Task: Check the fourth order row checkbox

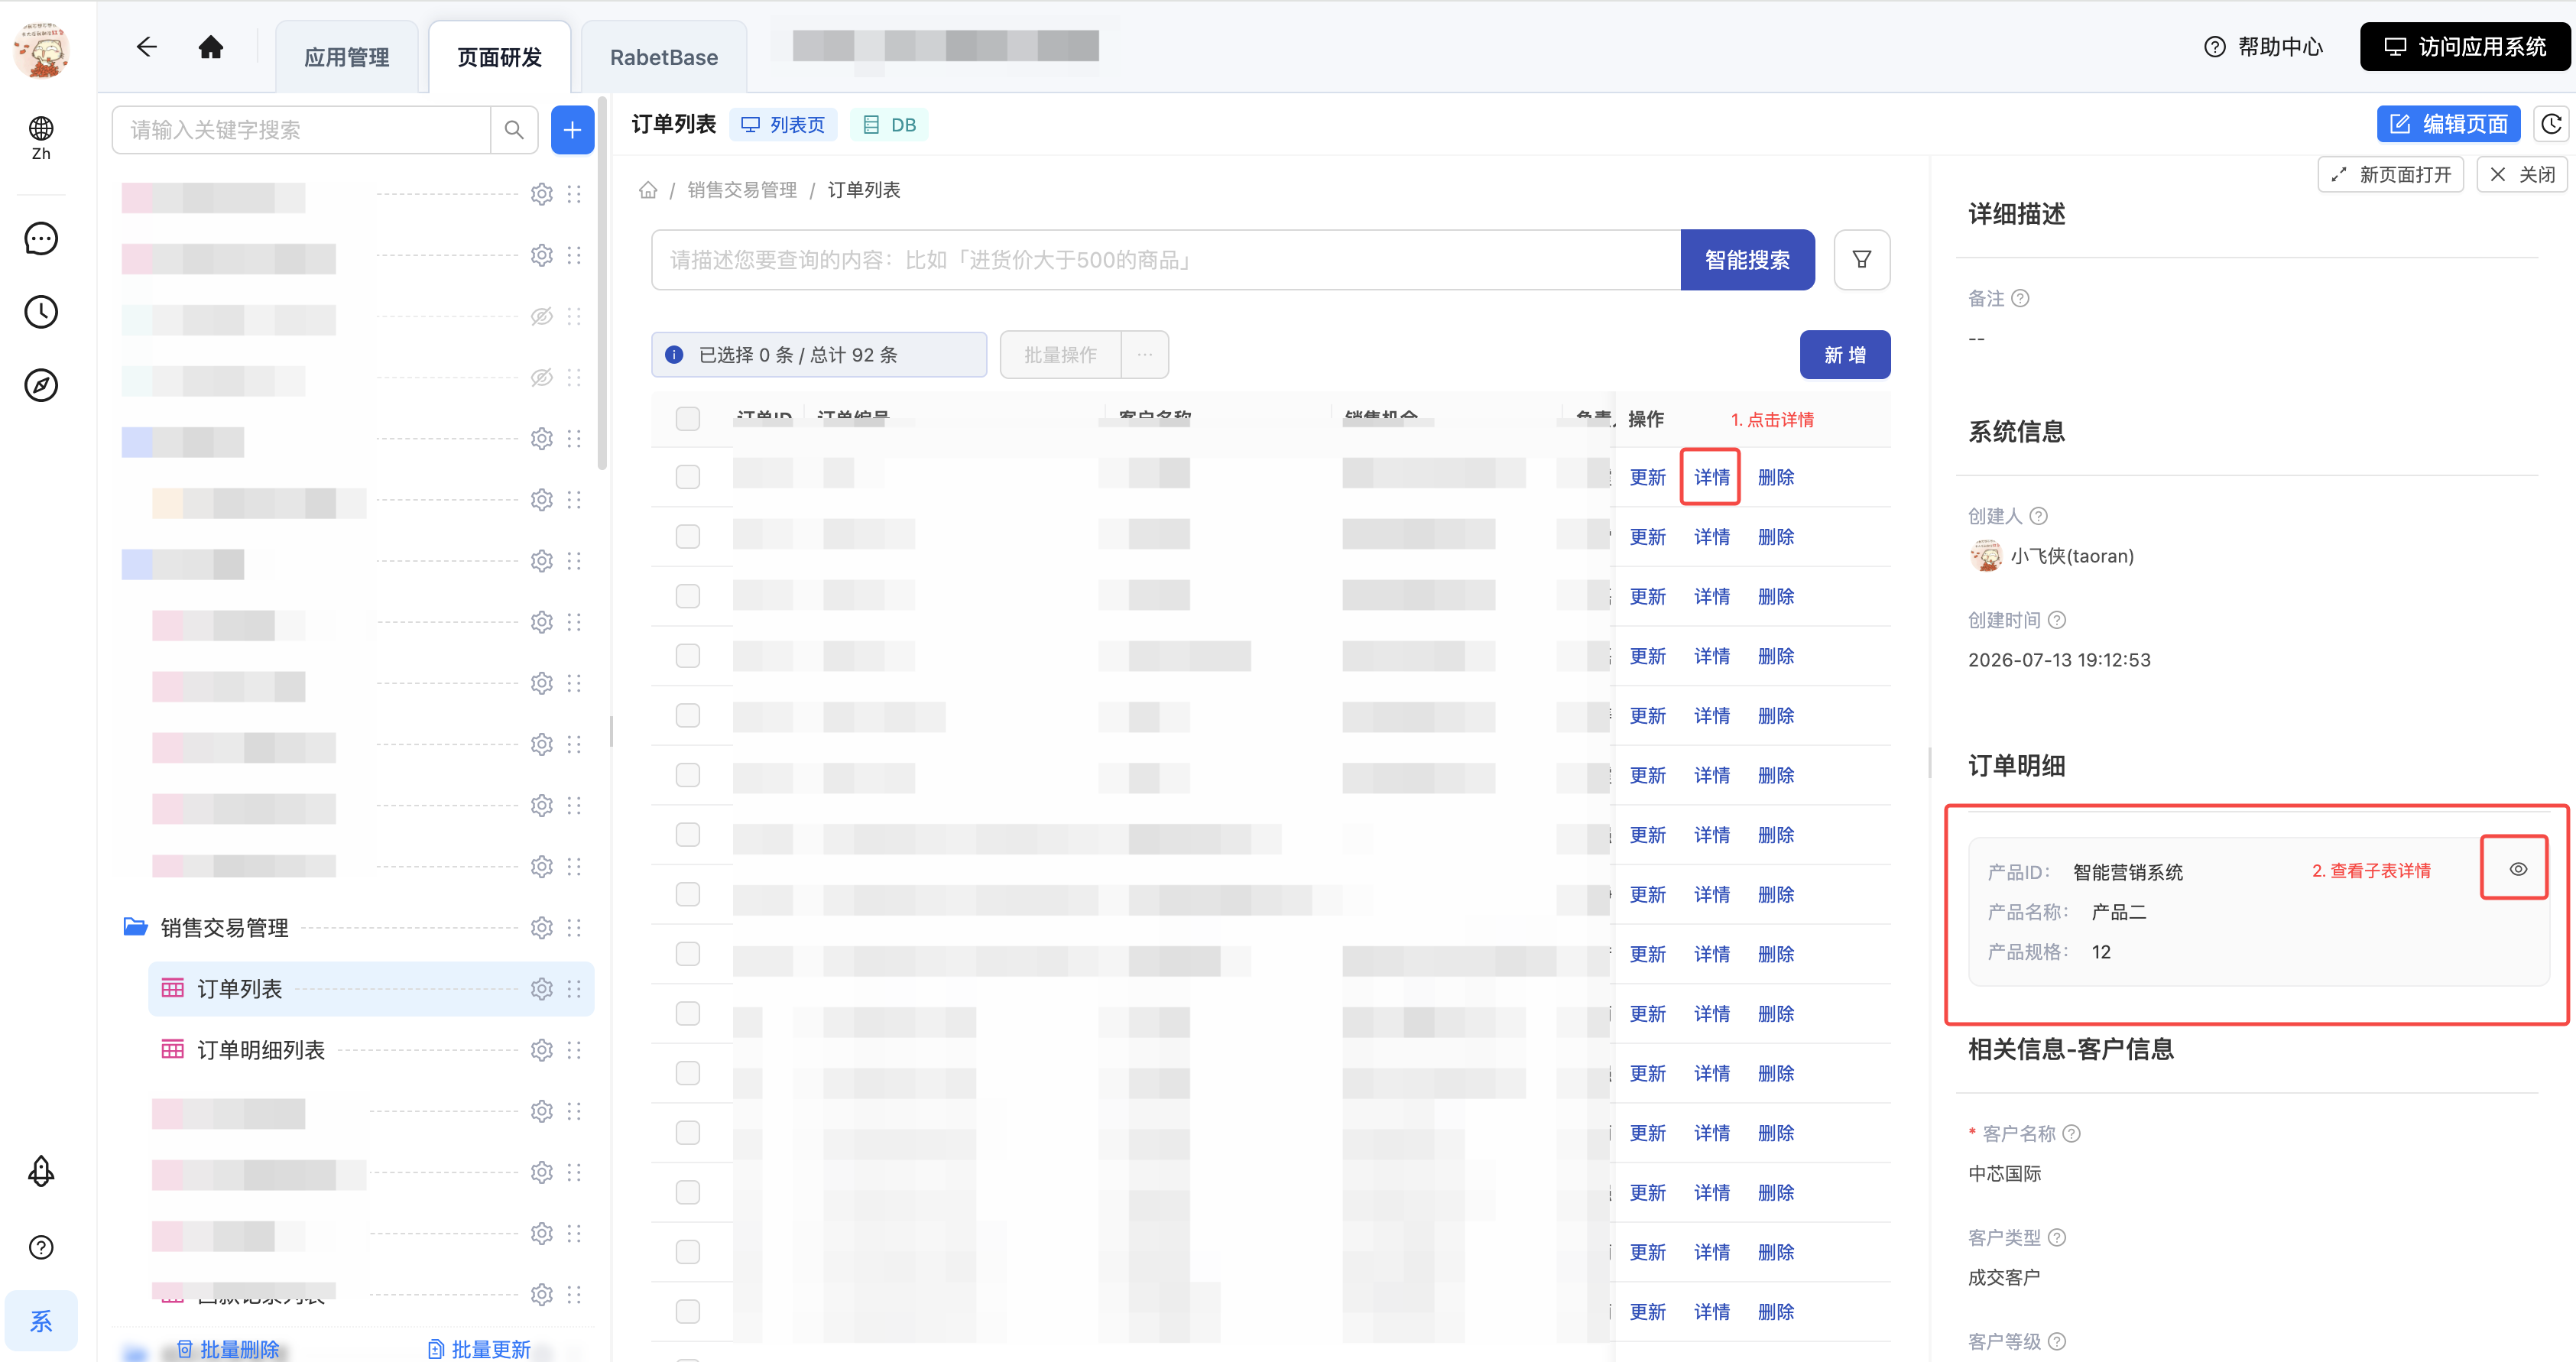Action: pos(688,656)
